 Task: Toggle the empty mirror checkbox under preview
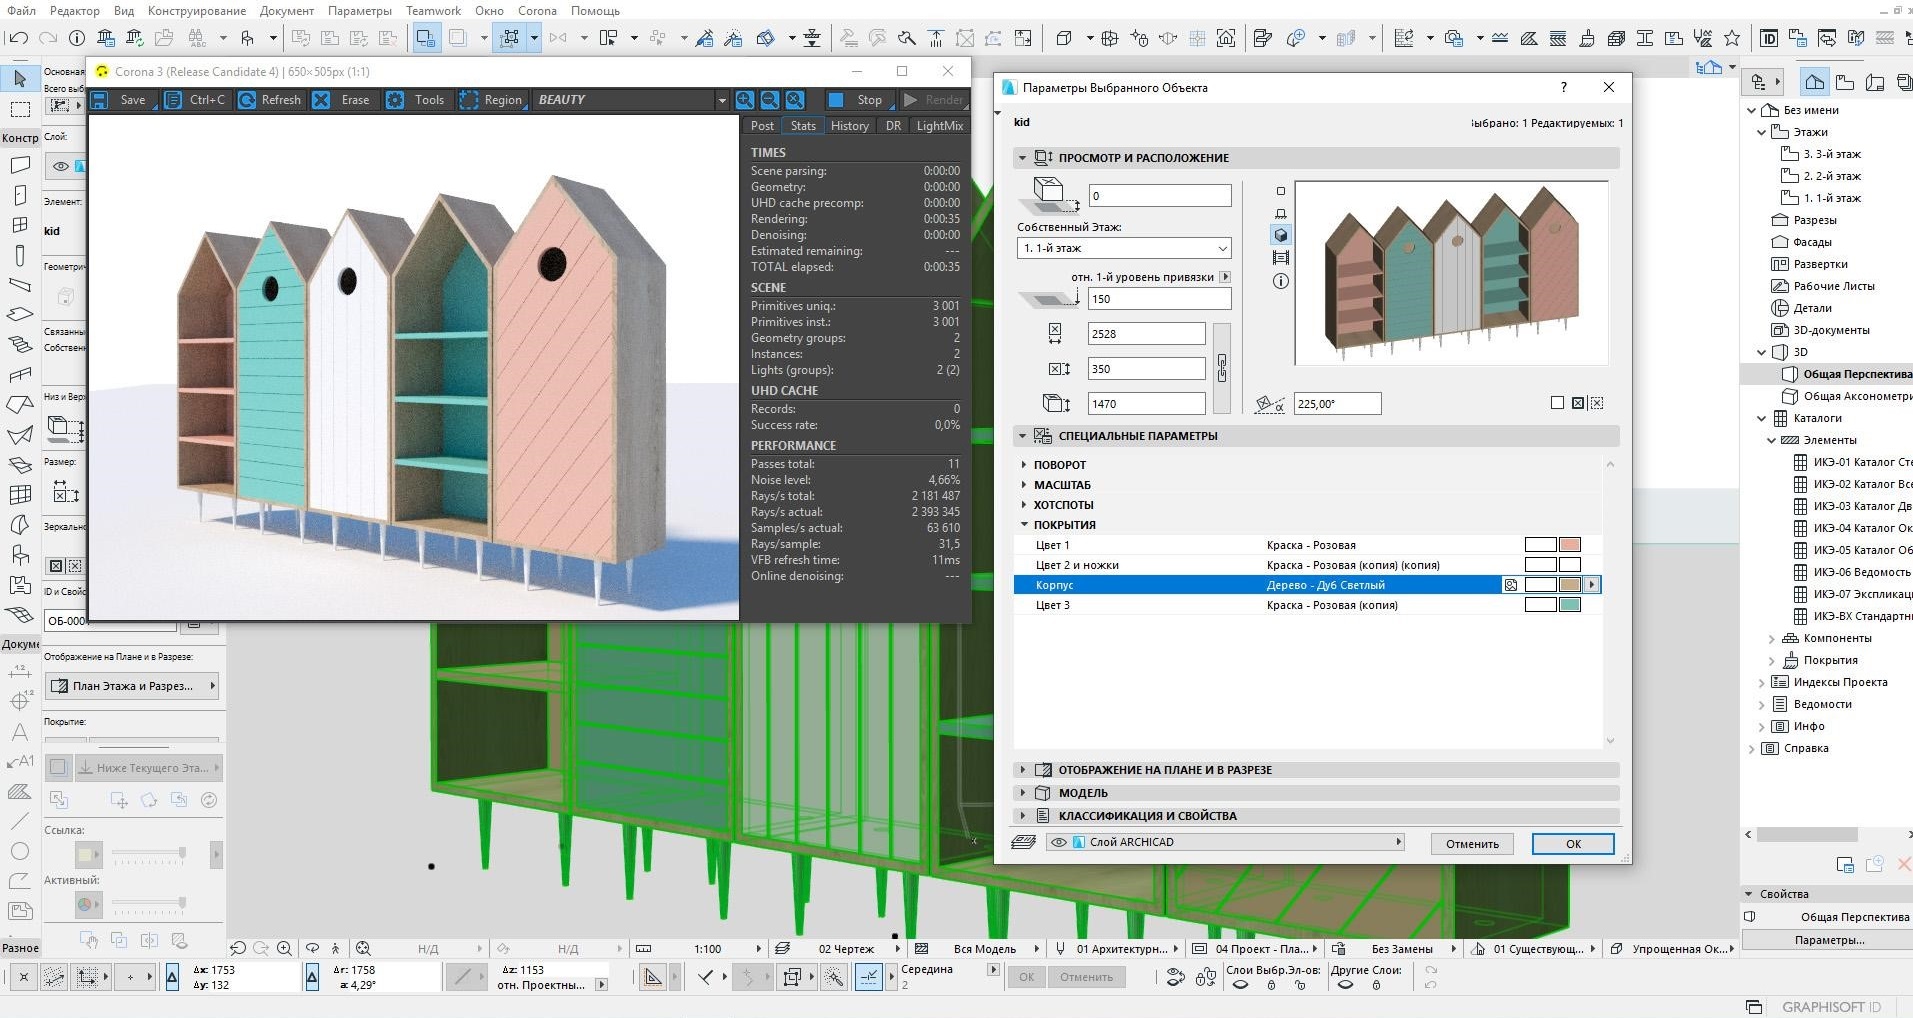(x=1557, y=403)
